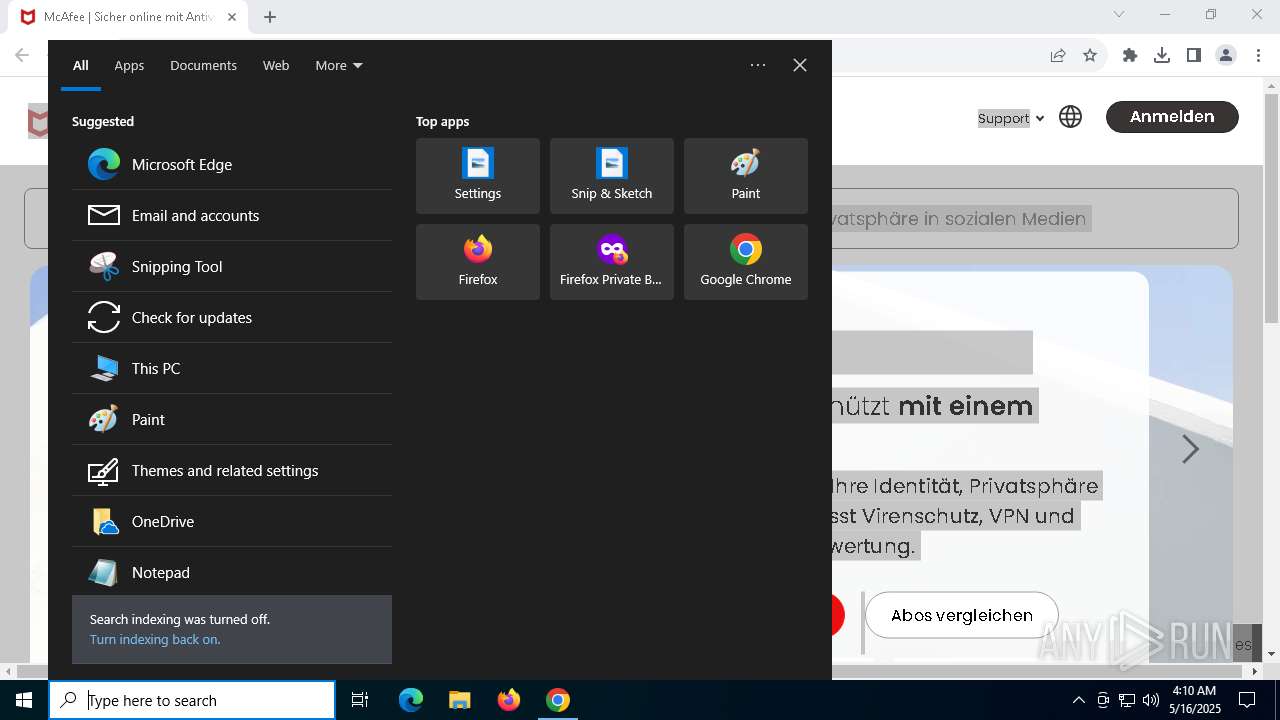Focus the taskbar search box
The image size is (1280, 720).
click(x=192, y=700)
